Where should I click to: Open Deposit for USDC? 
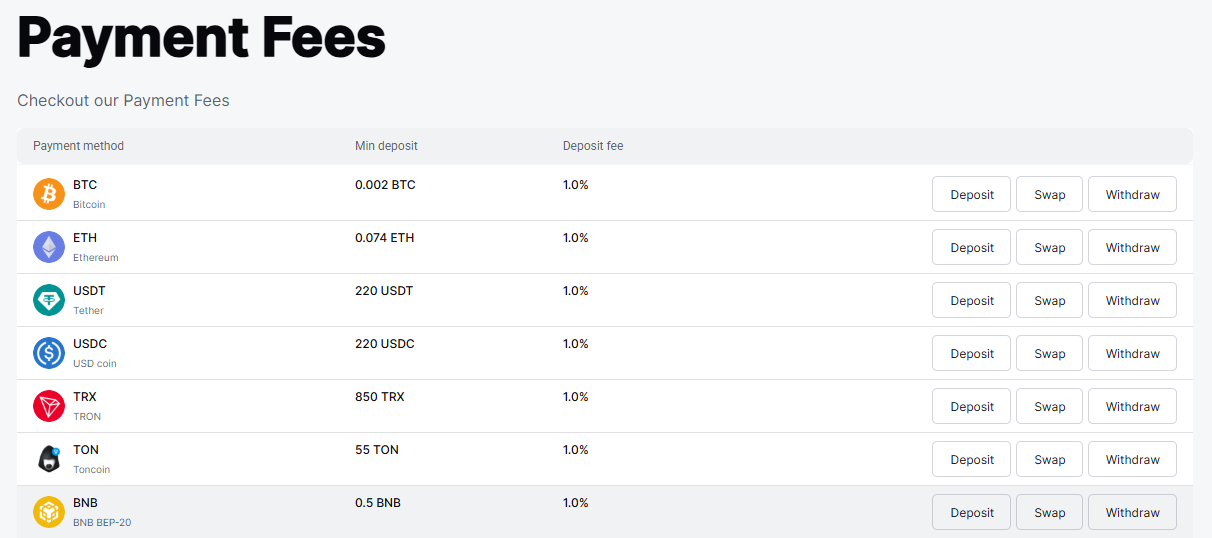(971, 353)
